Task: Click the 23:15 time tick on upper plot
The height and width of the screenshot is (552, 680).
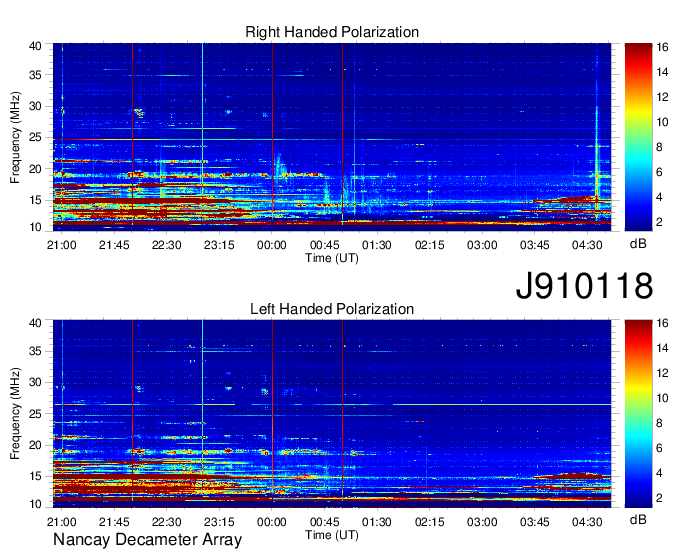Action: tap(219, 245)
